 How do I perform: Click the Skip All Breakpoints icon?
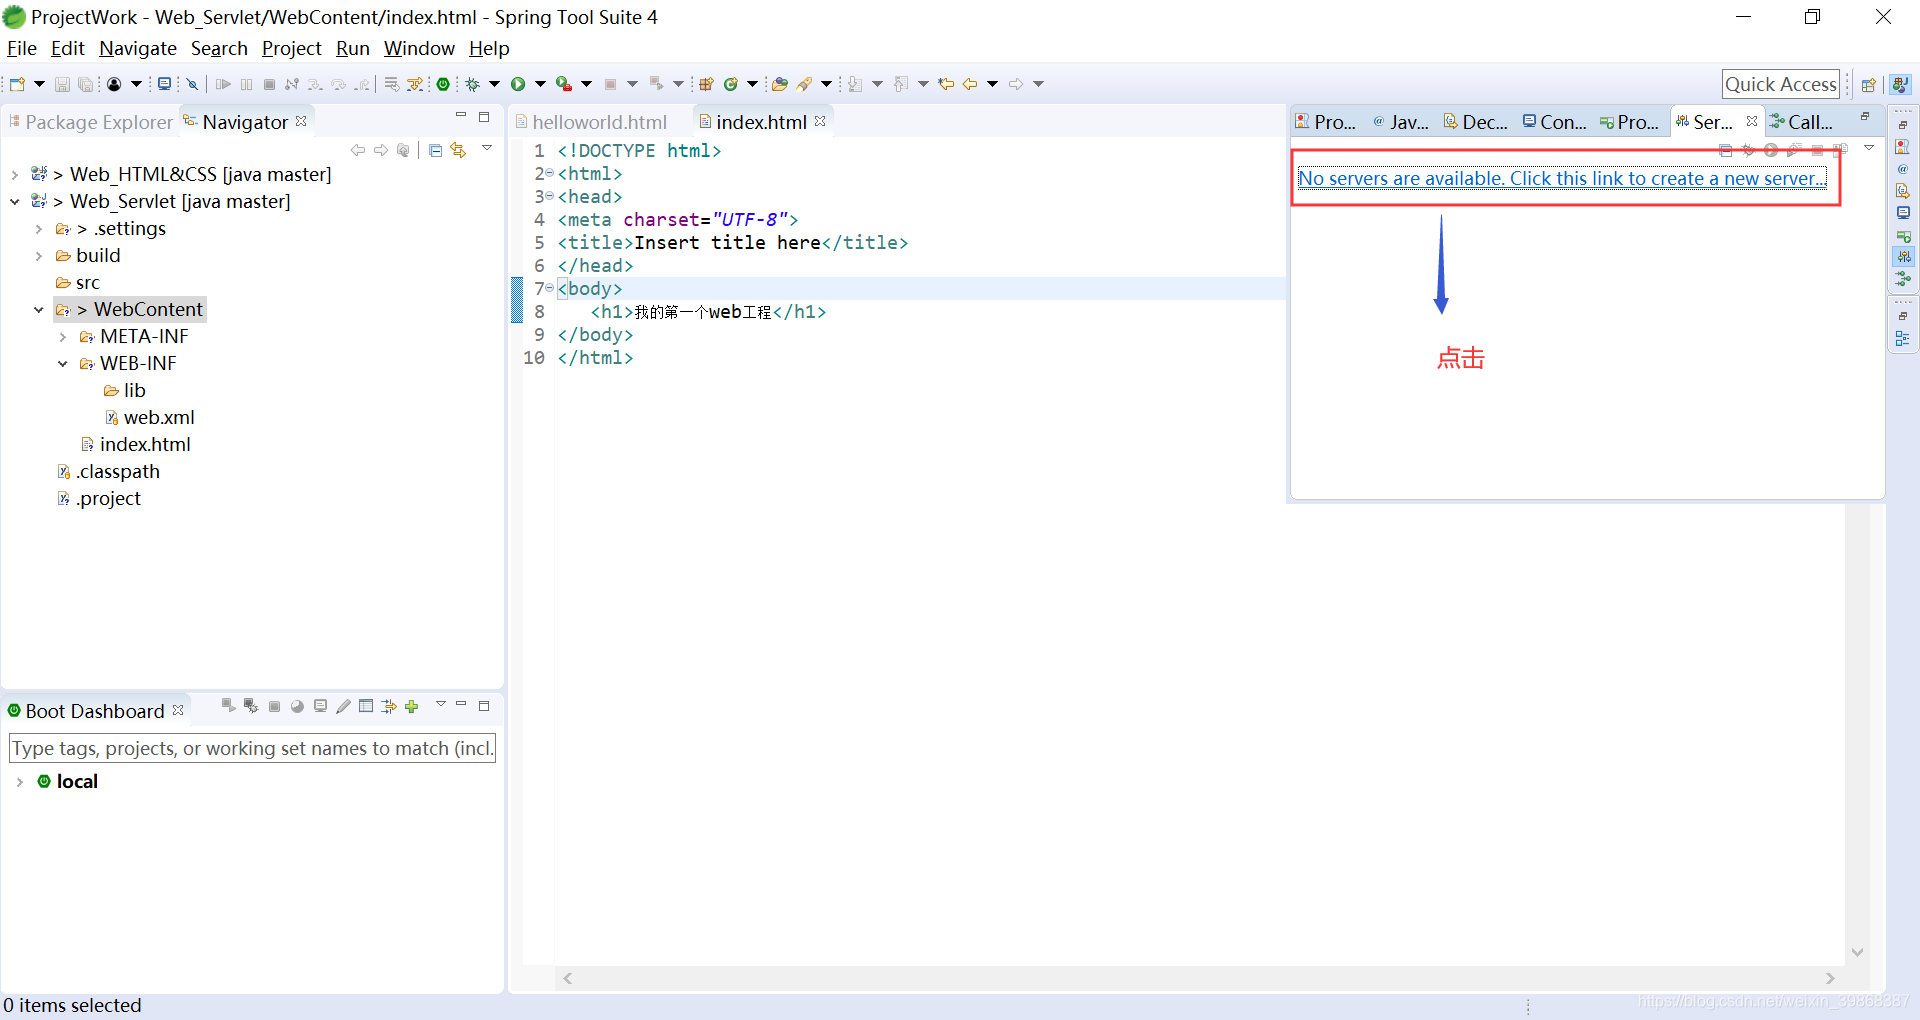[193, 84]
